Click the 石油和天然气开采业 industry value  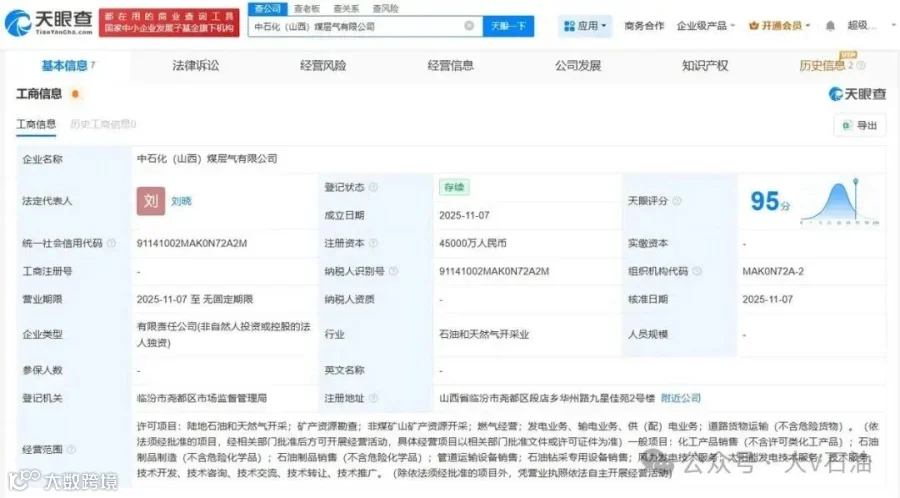(x=484, y=334)
